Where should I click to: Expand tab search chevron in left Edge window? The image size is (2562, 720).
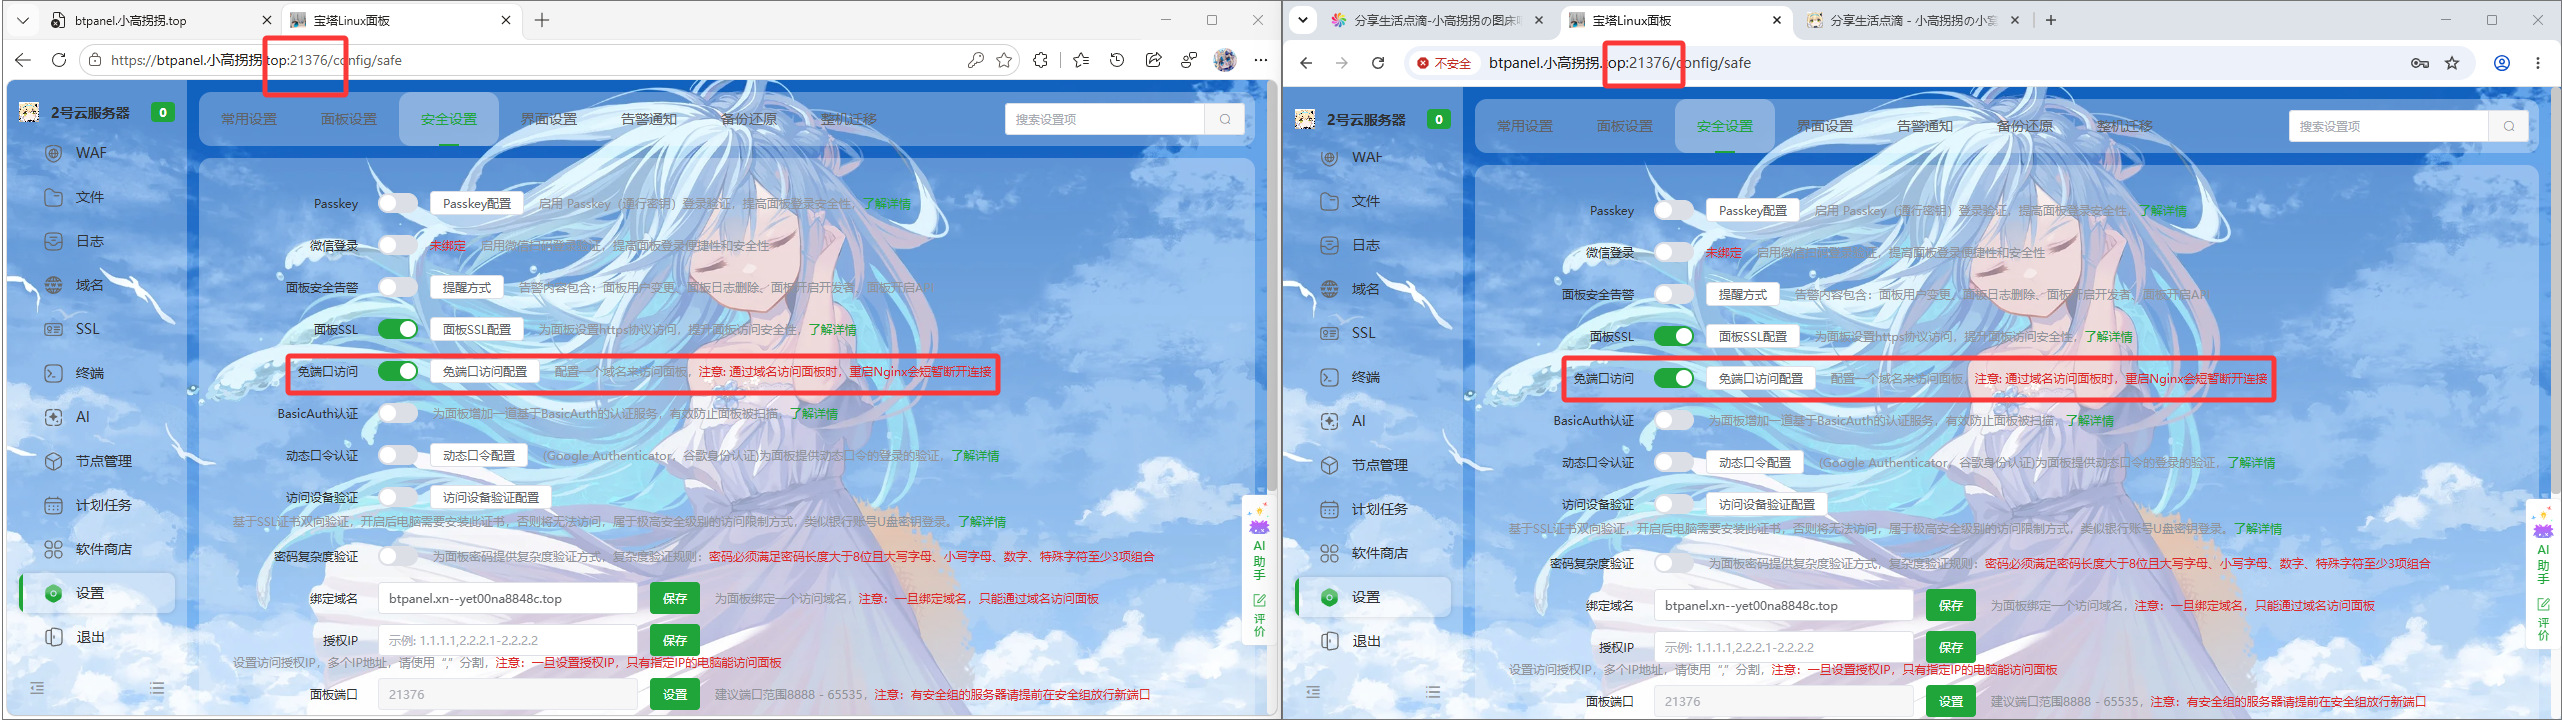tap(23, 20)
